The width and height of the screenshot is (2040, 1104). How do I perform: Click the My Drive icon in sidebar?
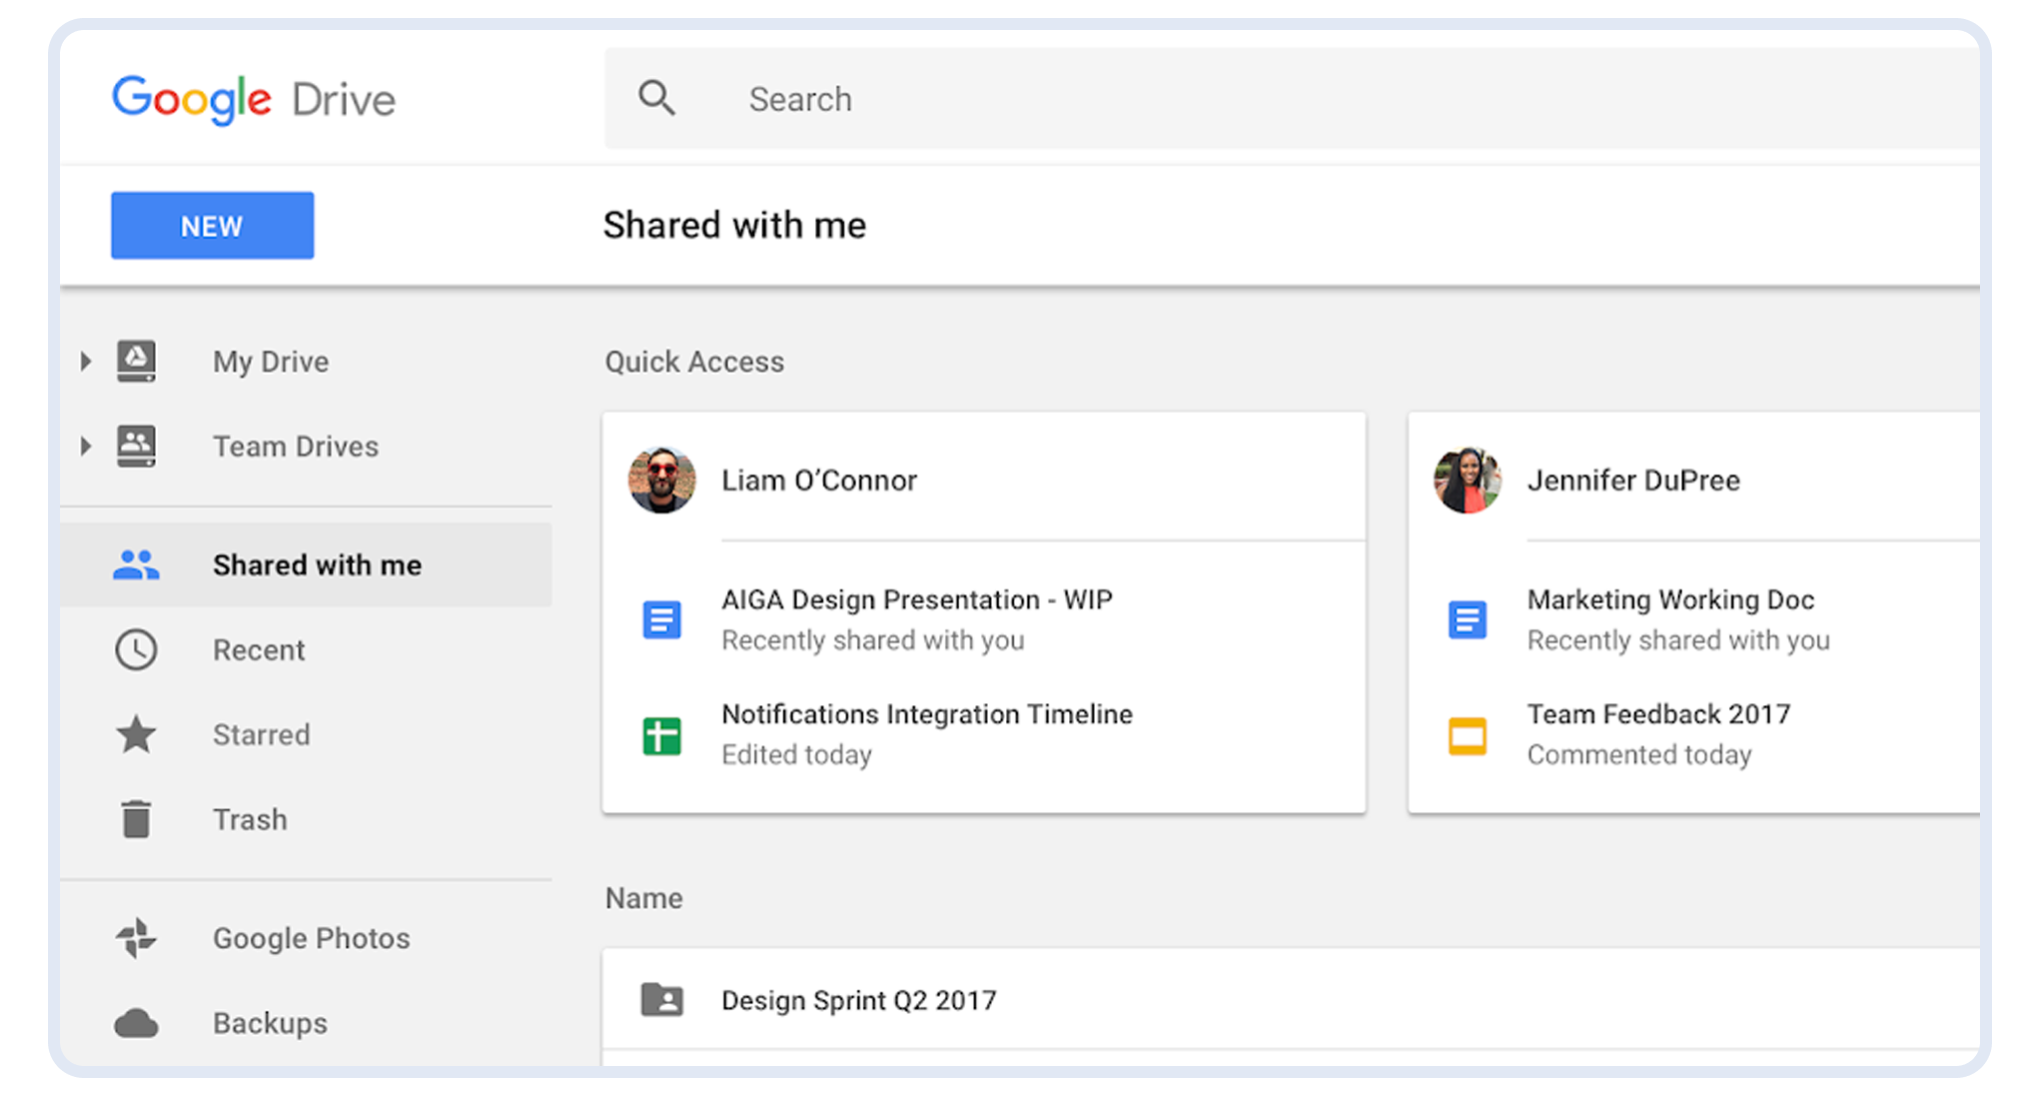[136, 361]
